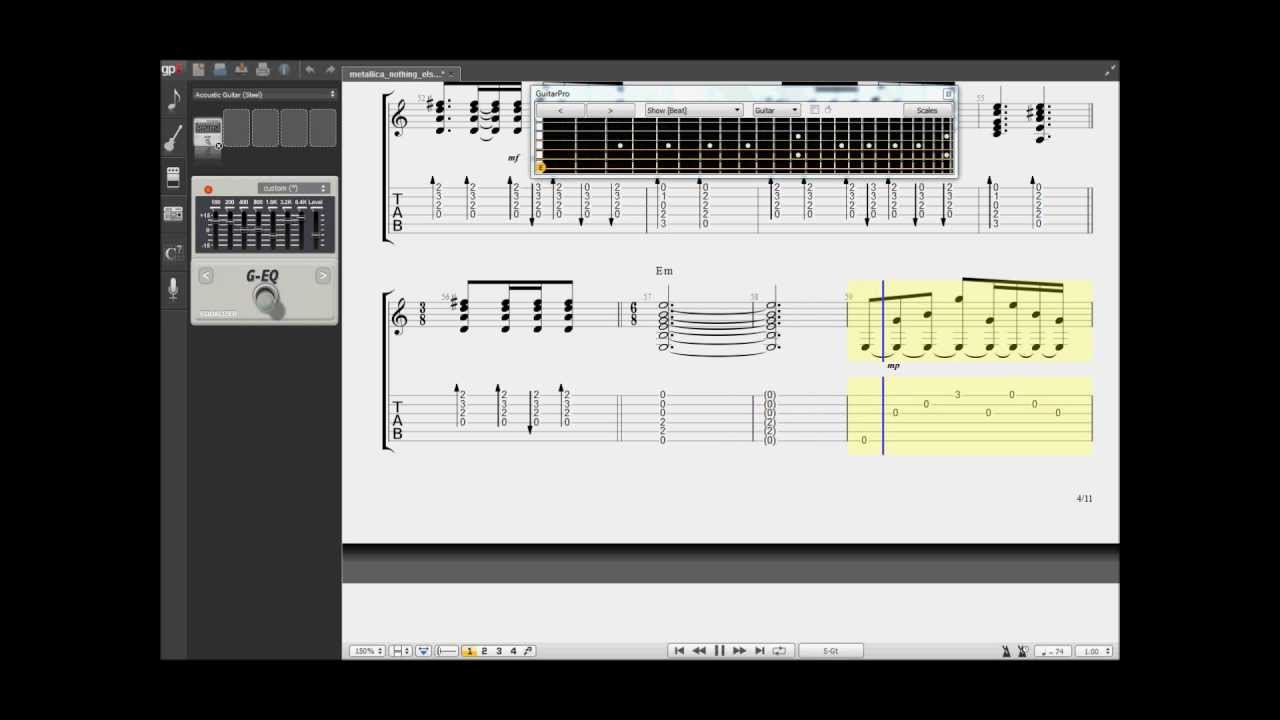
Task: Switch to previous pedal with G-EQ left arrow
Action: pos(206,276)
